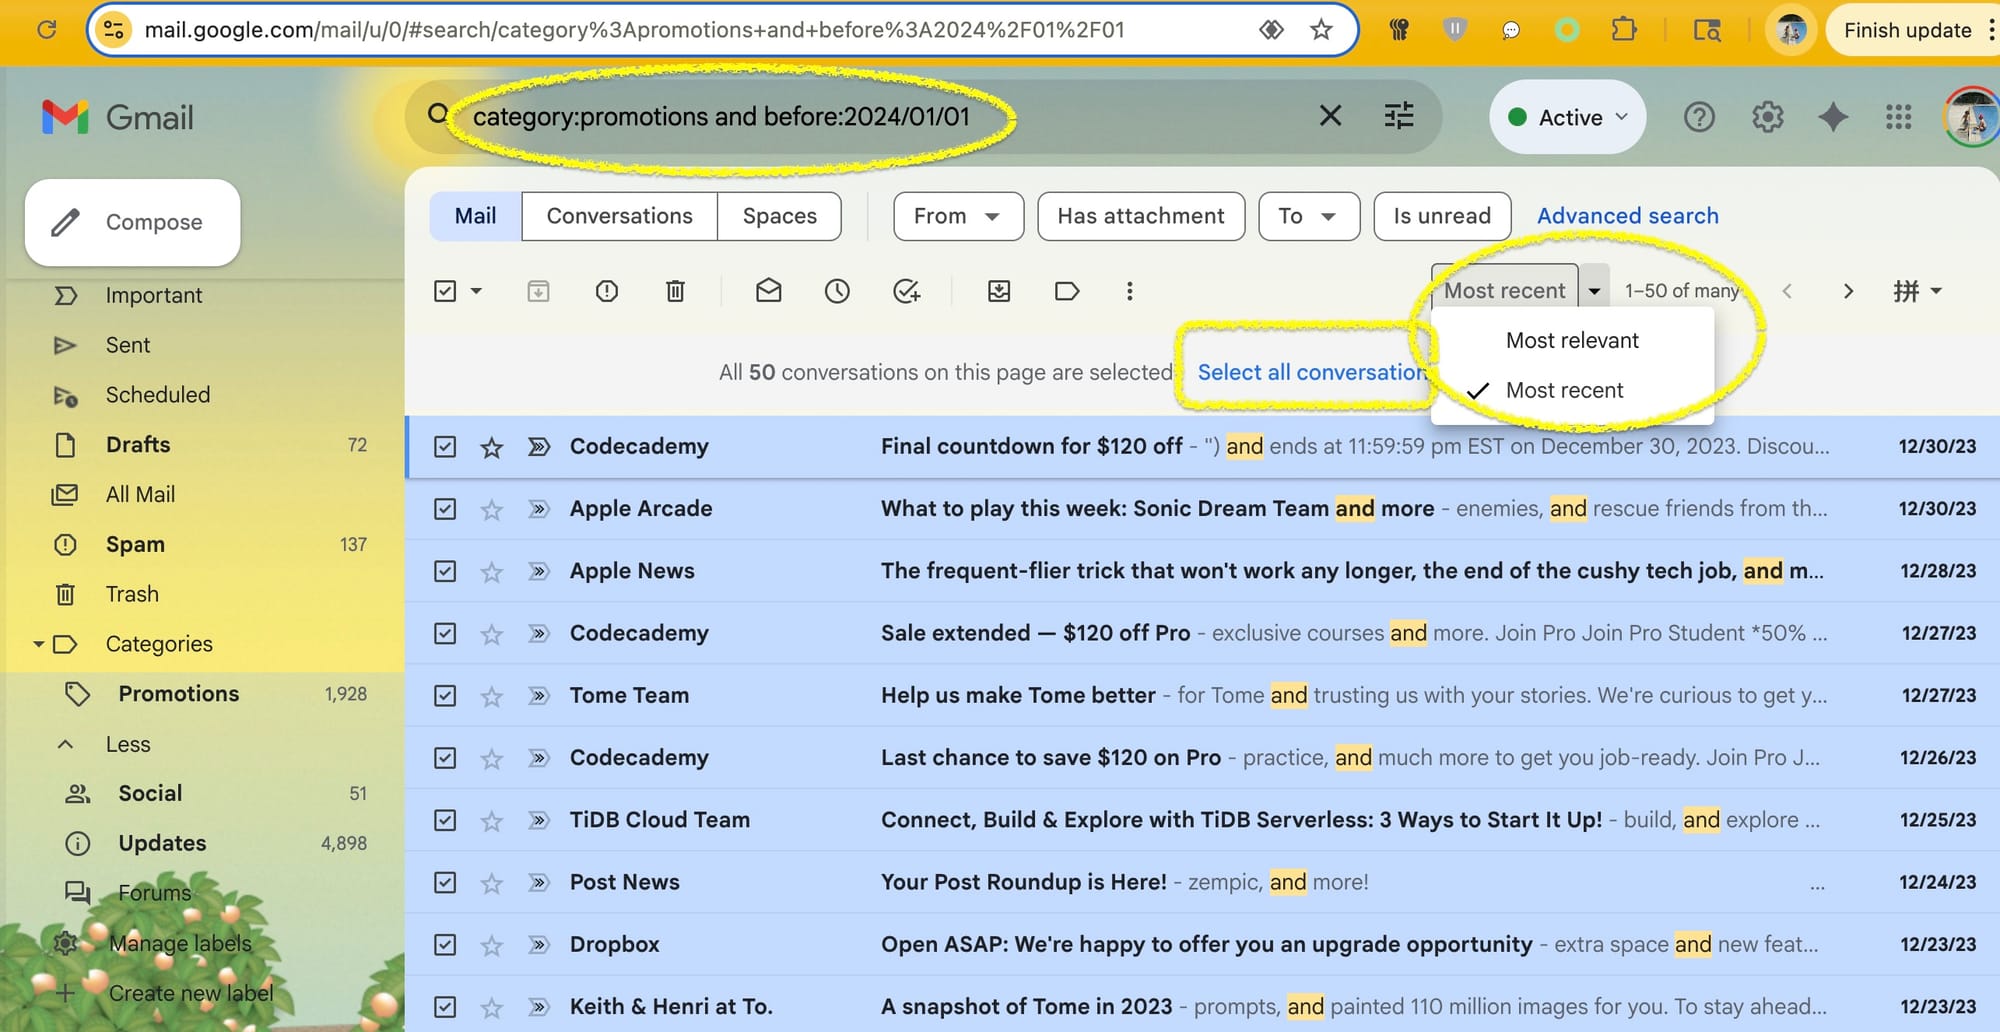
Task: Click the Labels tag icon in the toolbar
Action: [1067, 291]
